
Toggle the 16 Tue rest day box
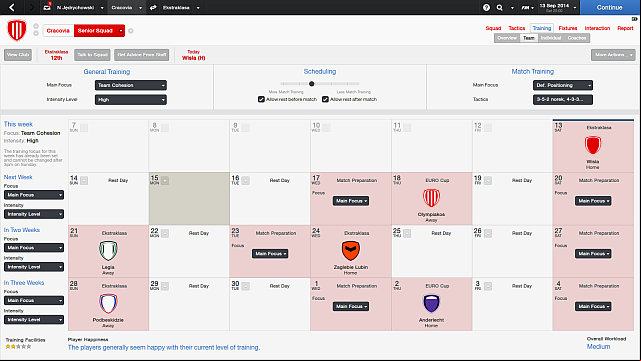click(x=245, y=181)
